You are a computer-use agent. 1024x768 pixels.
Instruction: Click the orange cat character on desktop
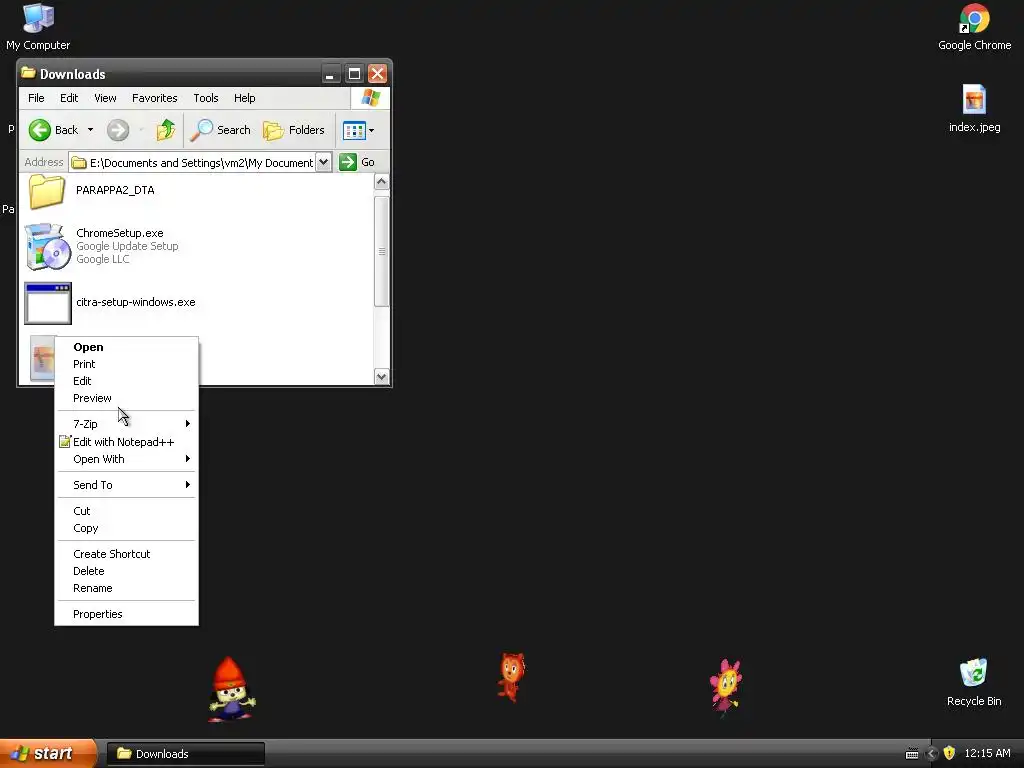pos(511,677)
